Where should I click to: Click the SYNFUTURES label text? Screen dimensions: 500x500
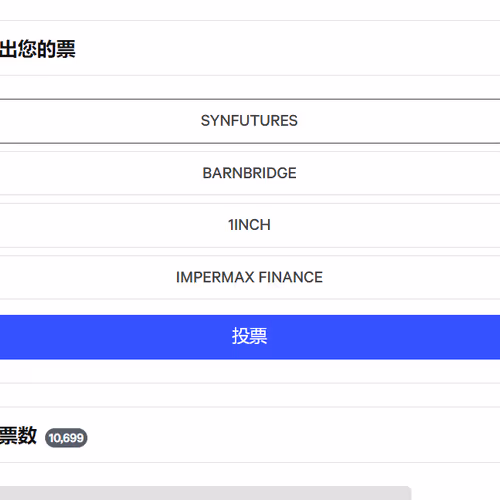point(249,121)
